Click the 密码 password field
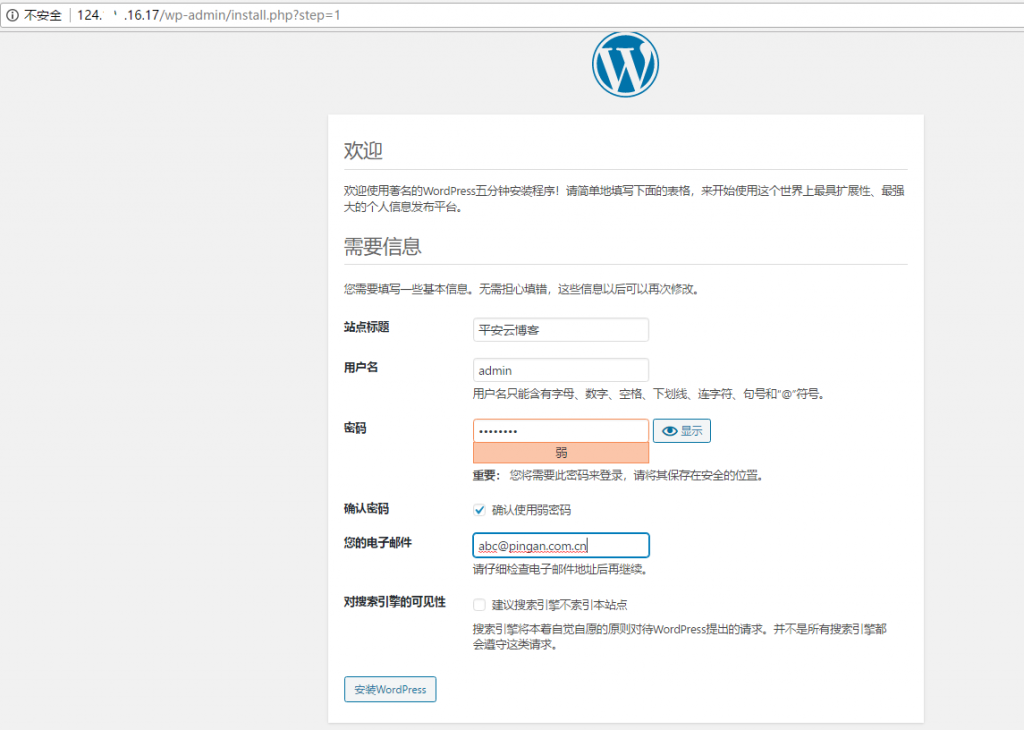Viewport: 1024px width, 730px height. pos(560,431)
